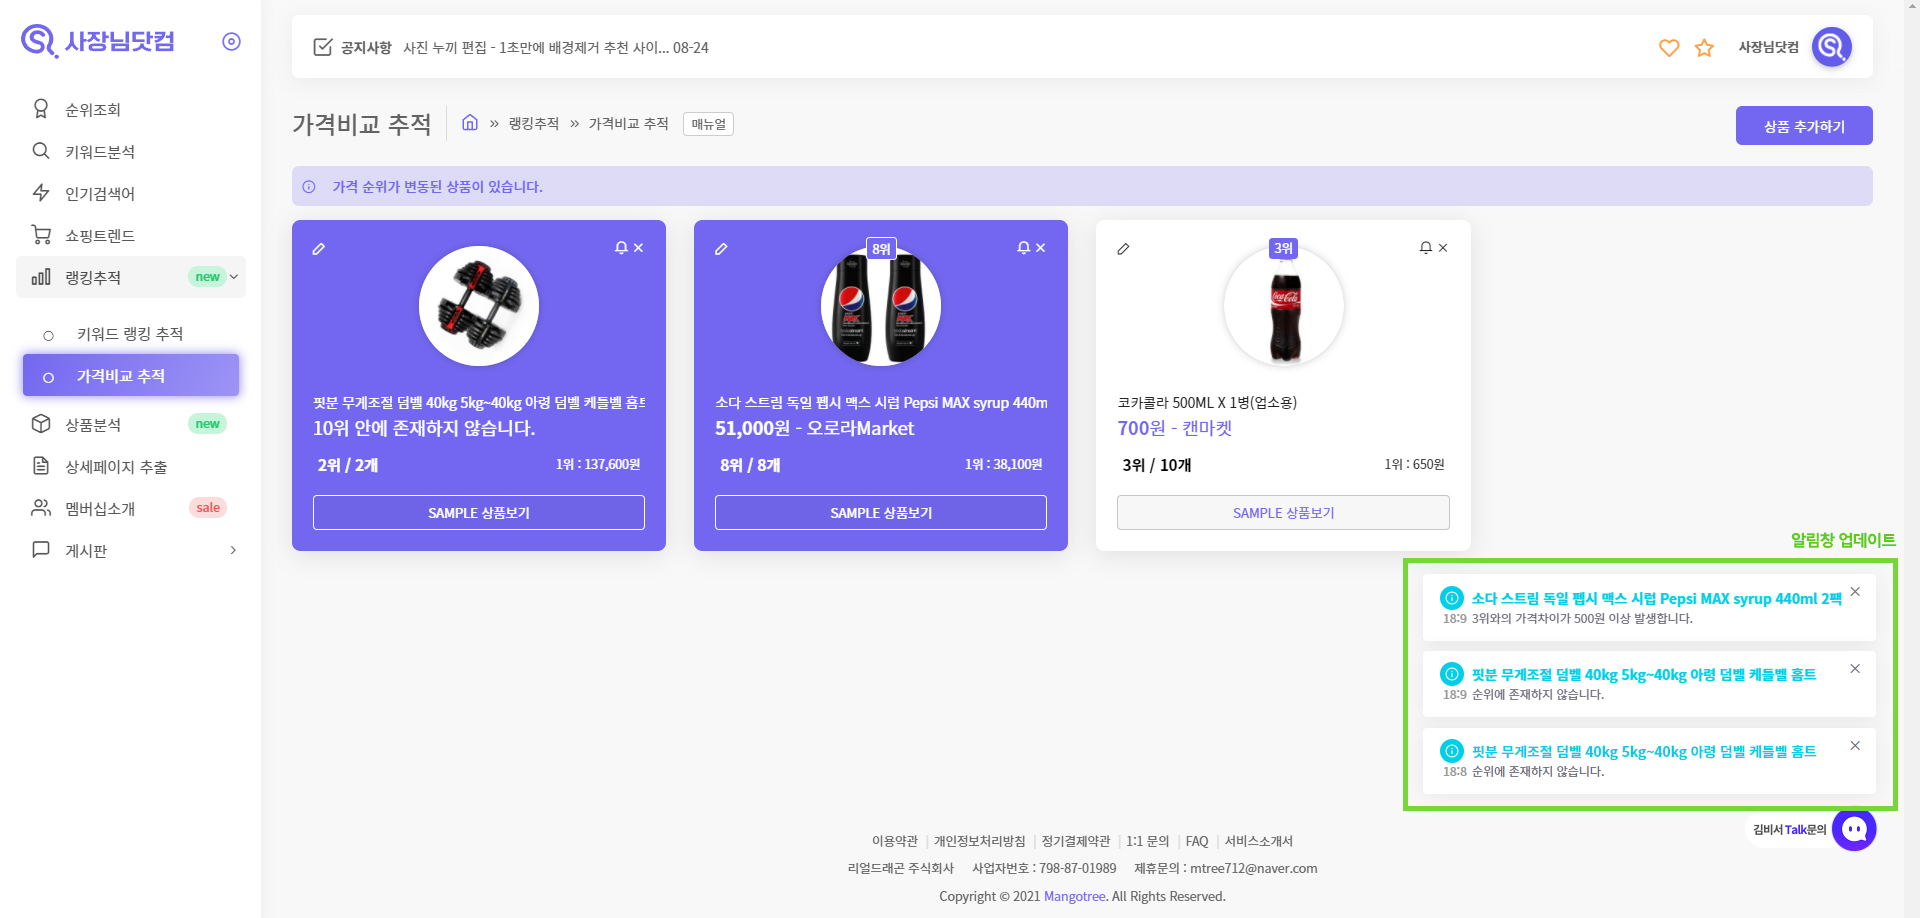View SAMPLE 상품보기 for Pepsi MAX syrup
Screen dimensions: 1920x918
click(x=881, y=512)
